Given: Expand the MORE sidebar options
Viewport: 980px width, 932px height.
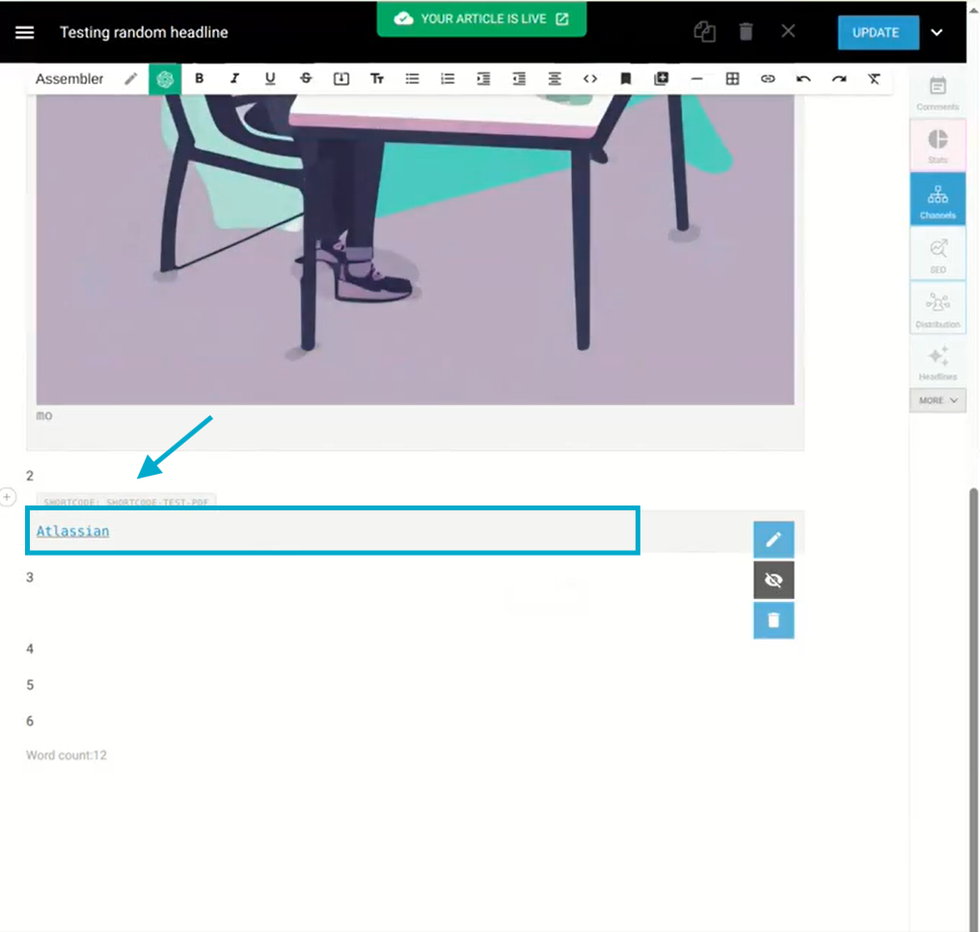Looking at the screenshot, I should point(937,400).
